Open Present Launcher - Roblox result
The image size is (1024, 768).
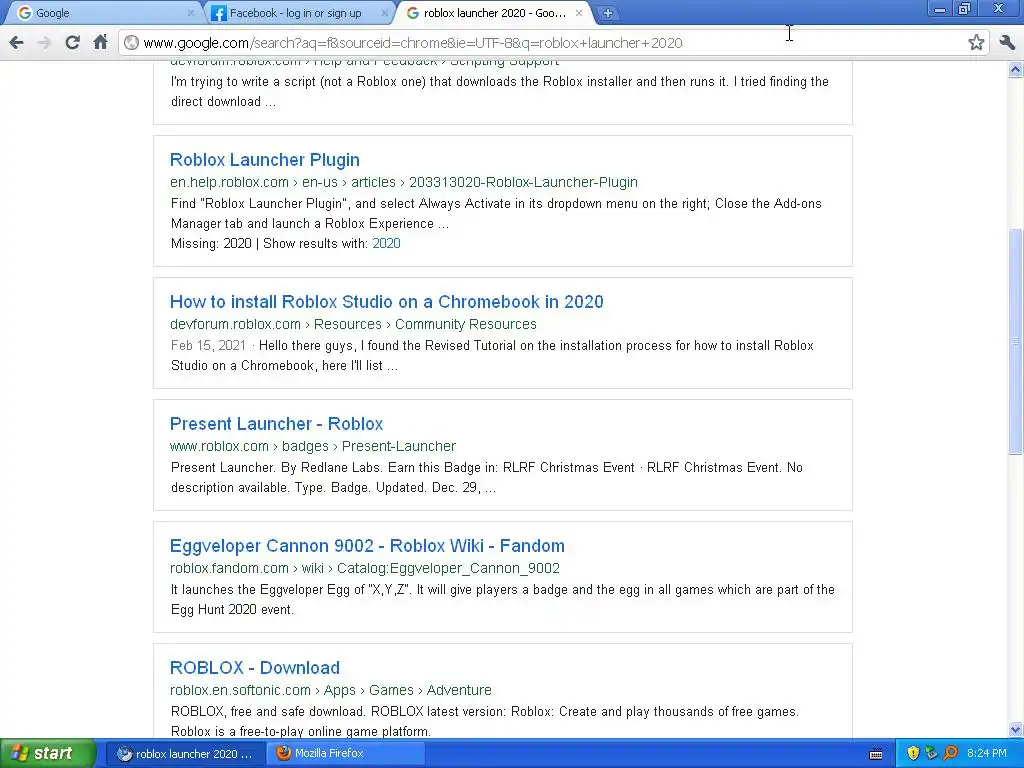click(x=276, y=424)
